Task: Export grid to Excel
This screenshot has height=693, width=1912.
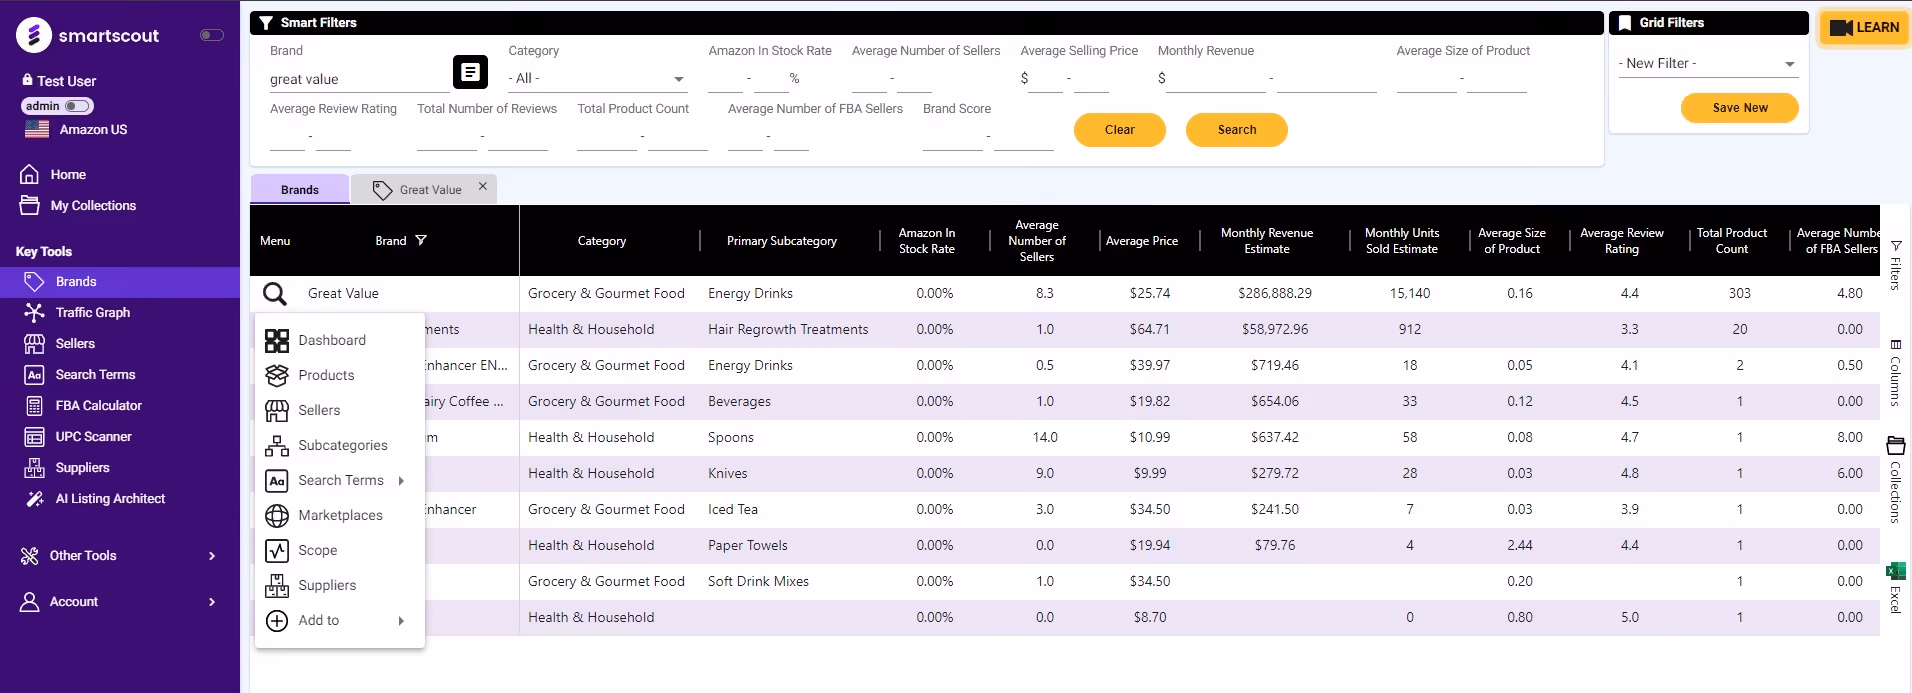Action: [x=1896, y=586]
